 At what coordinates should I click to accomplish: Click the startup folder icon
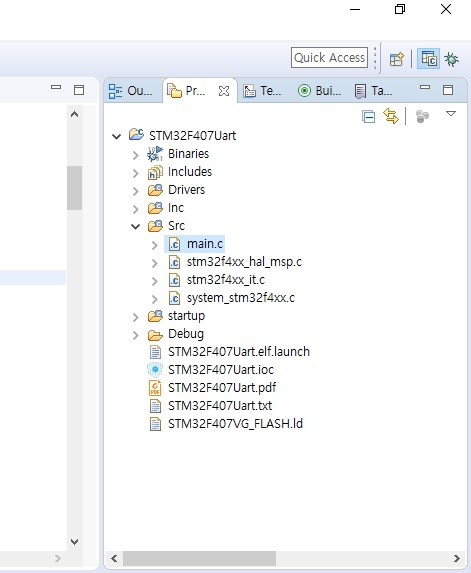click(x=155, y=316)
